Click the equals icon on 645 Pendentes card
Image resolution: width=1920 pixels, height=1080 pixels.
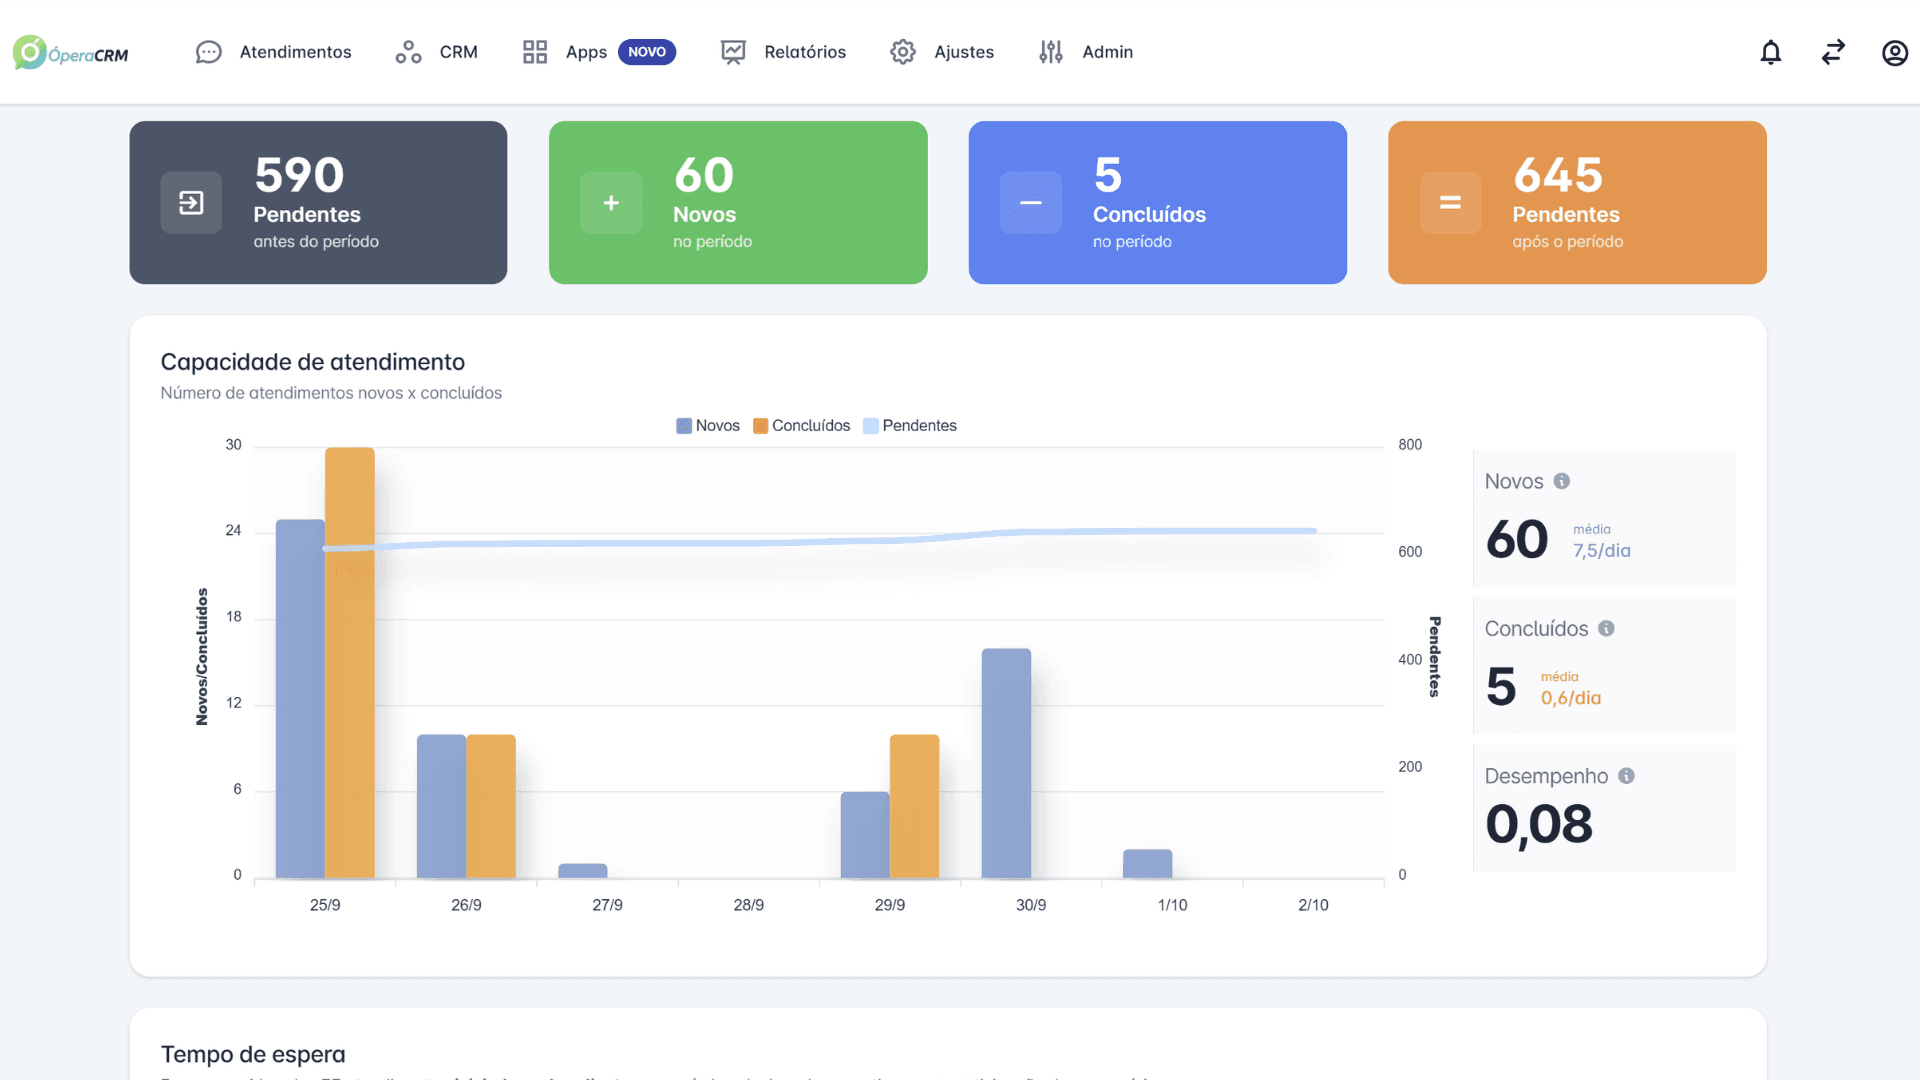[1450, 203]
